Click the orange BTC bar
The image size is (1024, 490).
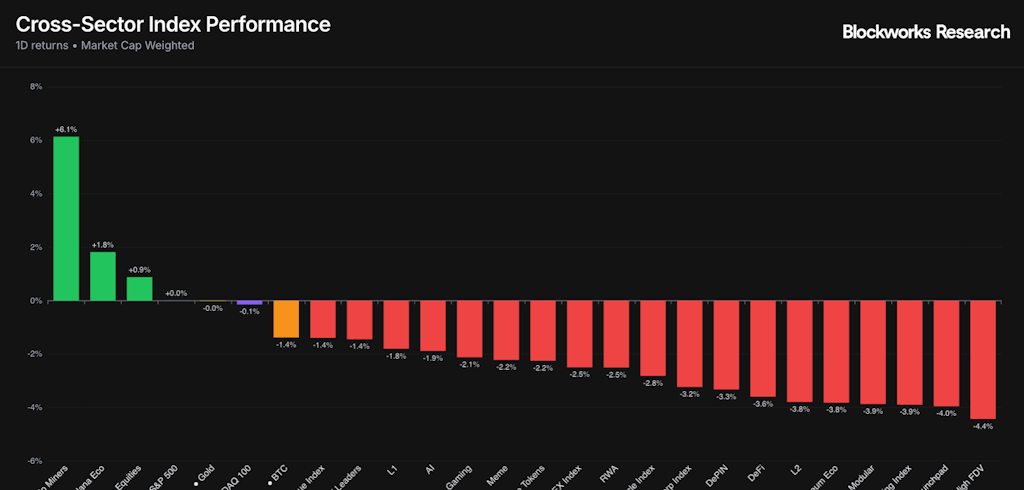coord(286,319)
